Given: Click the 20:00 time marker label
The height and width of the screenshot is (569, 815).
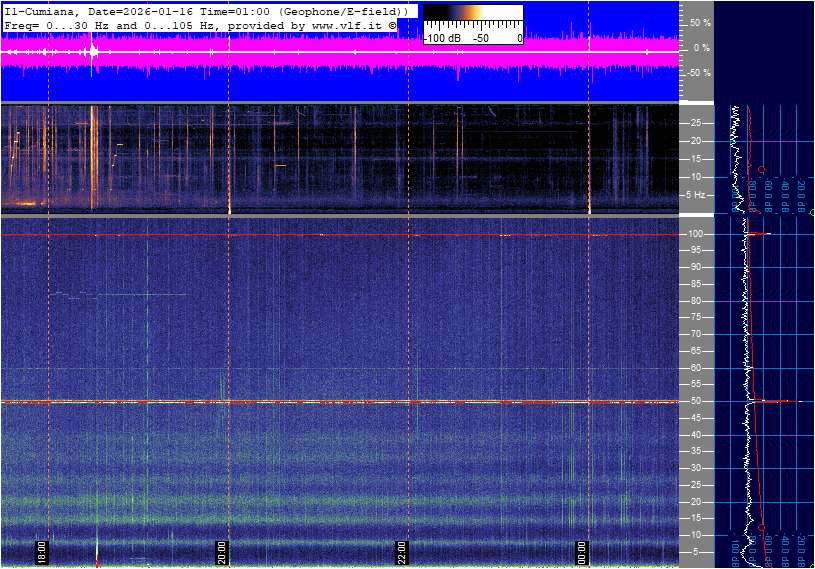Looking at the screenshot, I should tap(222, 552).
